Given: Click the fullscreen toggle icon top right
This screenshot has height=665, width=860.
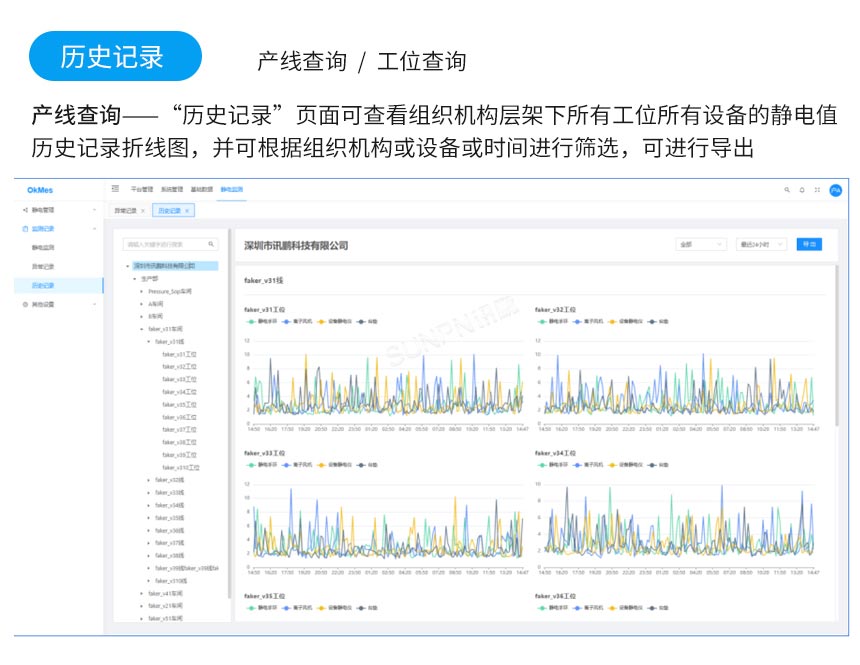Looking at the screenshot, I should 815,190.
